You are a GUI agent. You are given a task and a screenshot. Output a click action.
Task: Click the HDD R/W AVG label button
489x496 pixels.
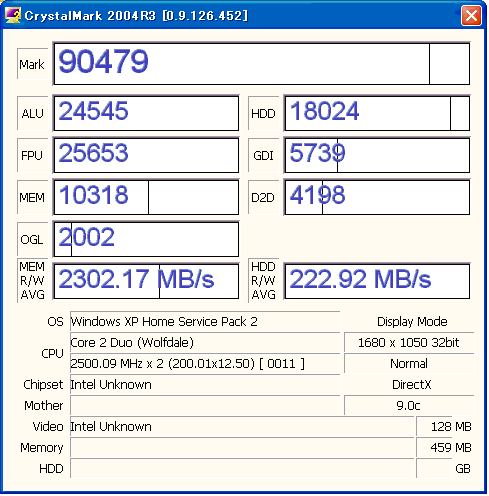[263, 281]
